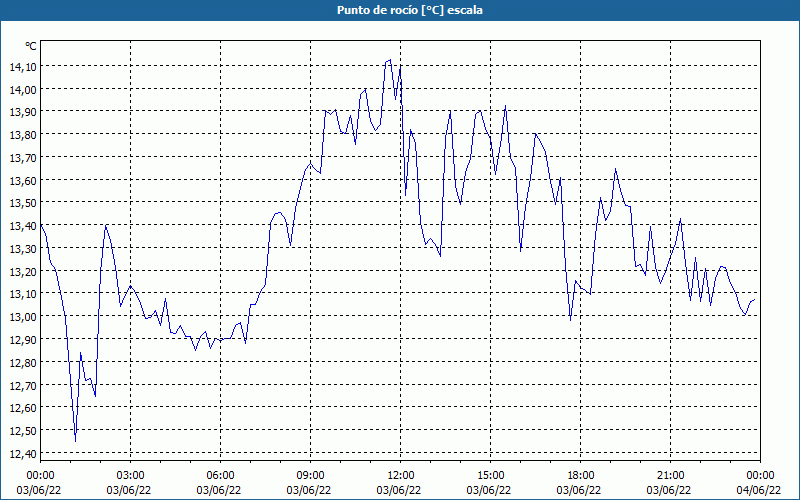Click the 12,50 y-axis value
Screen dimensions: 800x500
click(23, 431)
